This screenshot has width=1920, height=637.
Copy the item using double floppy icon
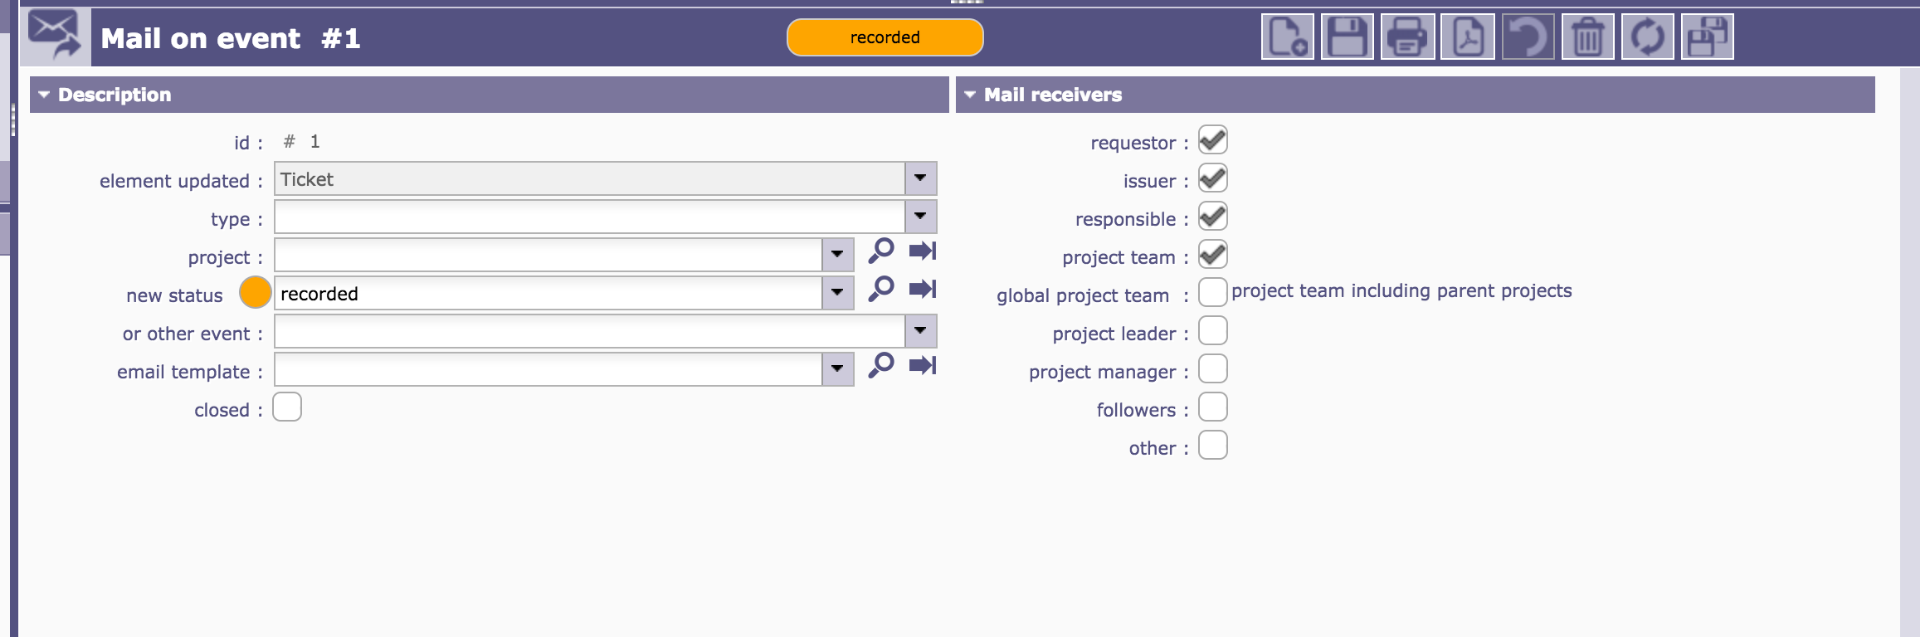coord(1707,38)
